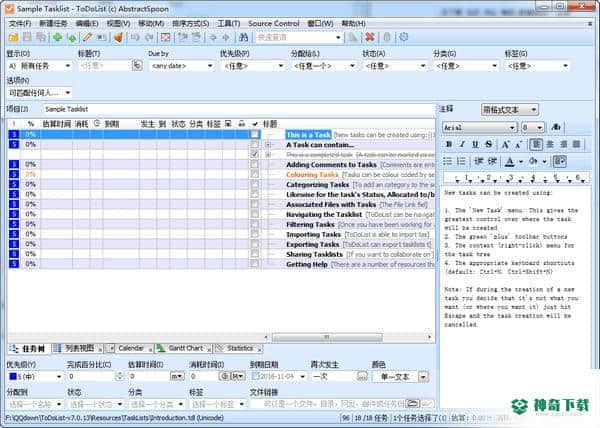Open the 视图(V) menu
Image resolution: width=600 pixels, height=428 pixels.
pyautogui.click(x=118, y=24)
